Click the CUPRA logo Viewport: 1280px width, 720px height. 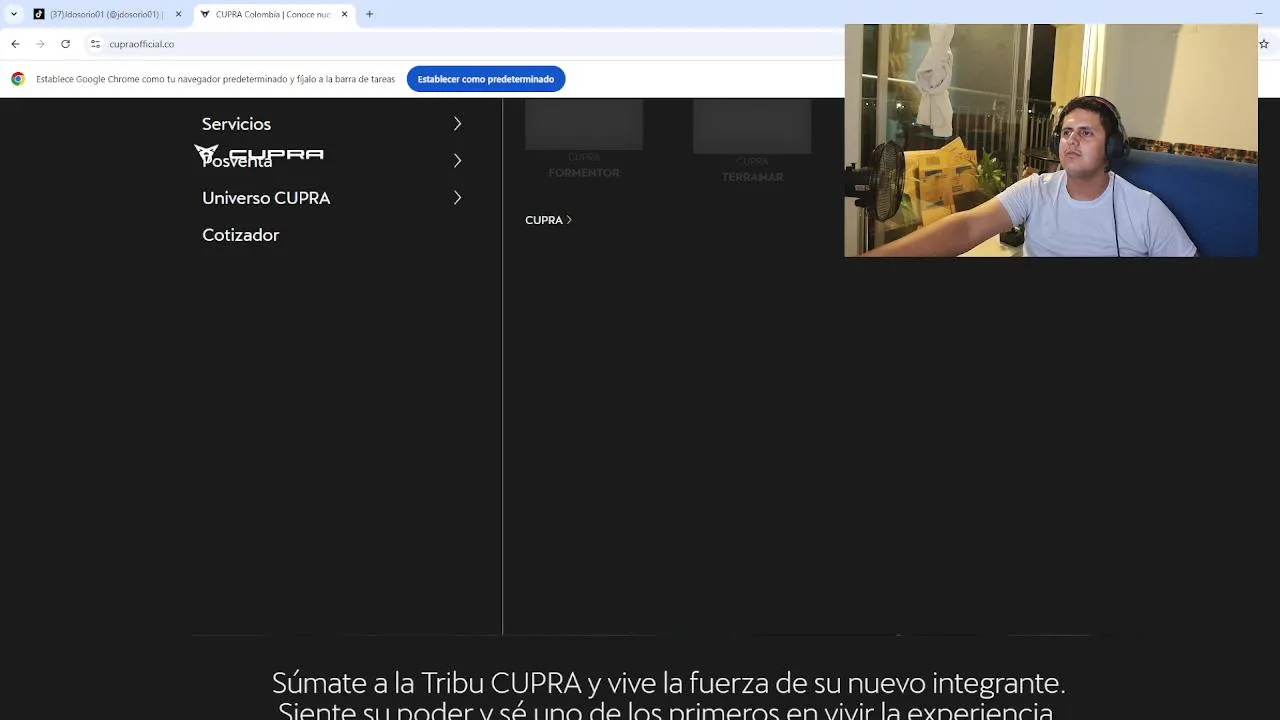pos(259,154)
